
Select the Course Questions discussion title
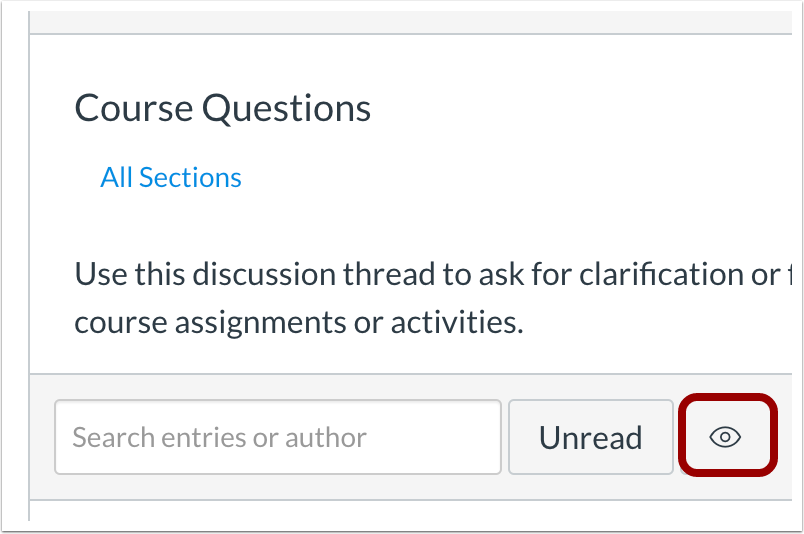[223, 108]
